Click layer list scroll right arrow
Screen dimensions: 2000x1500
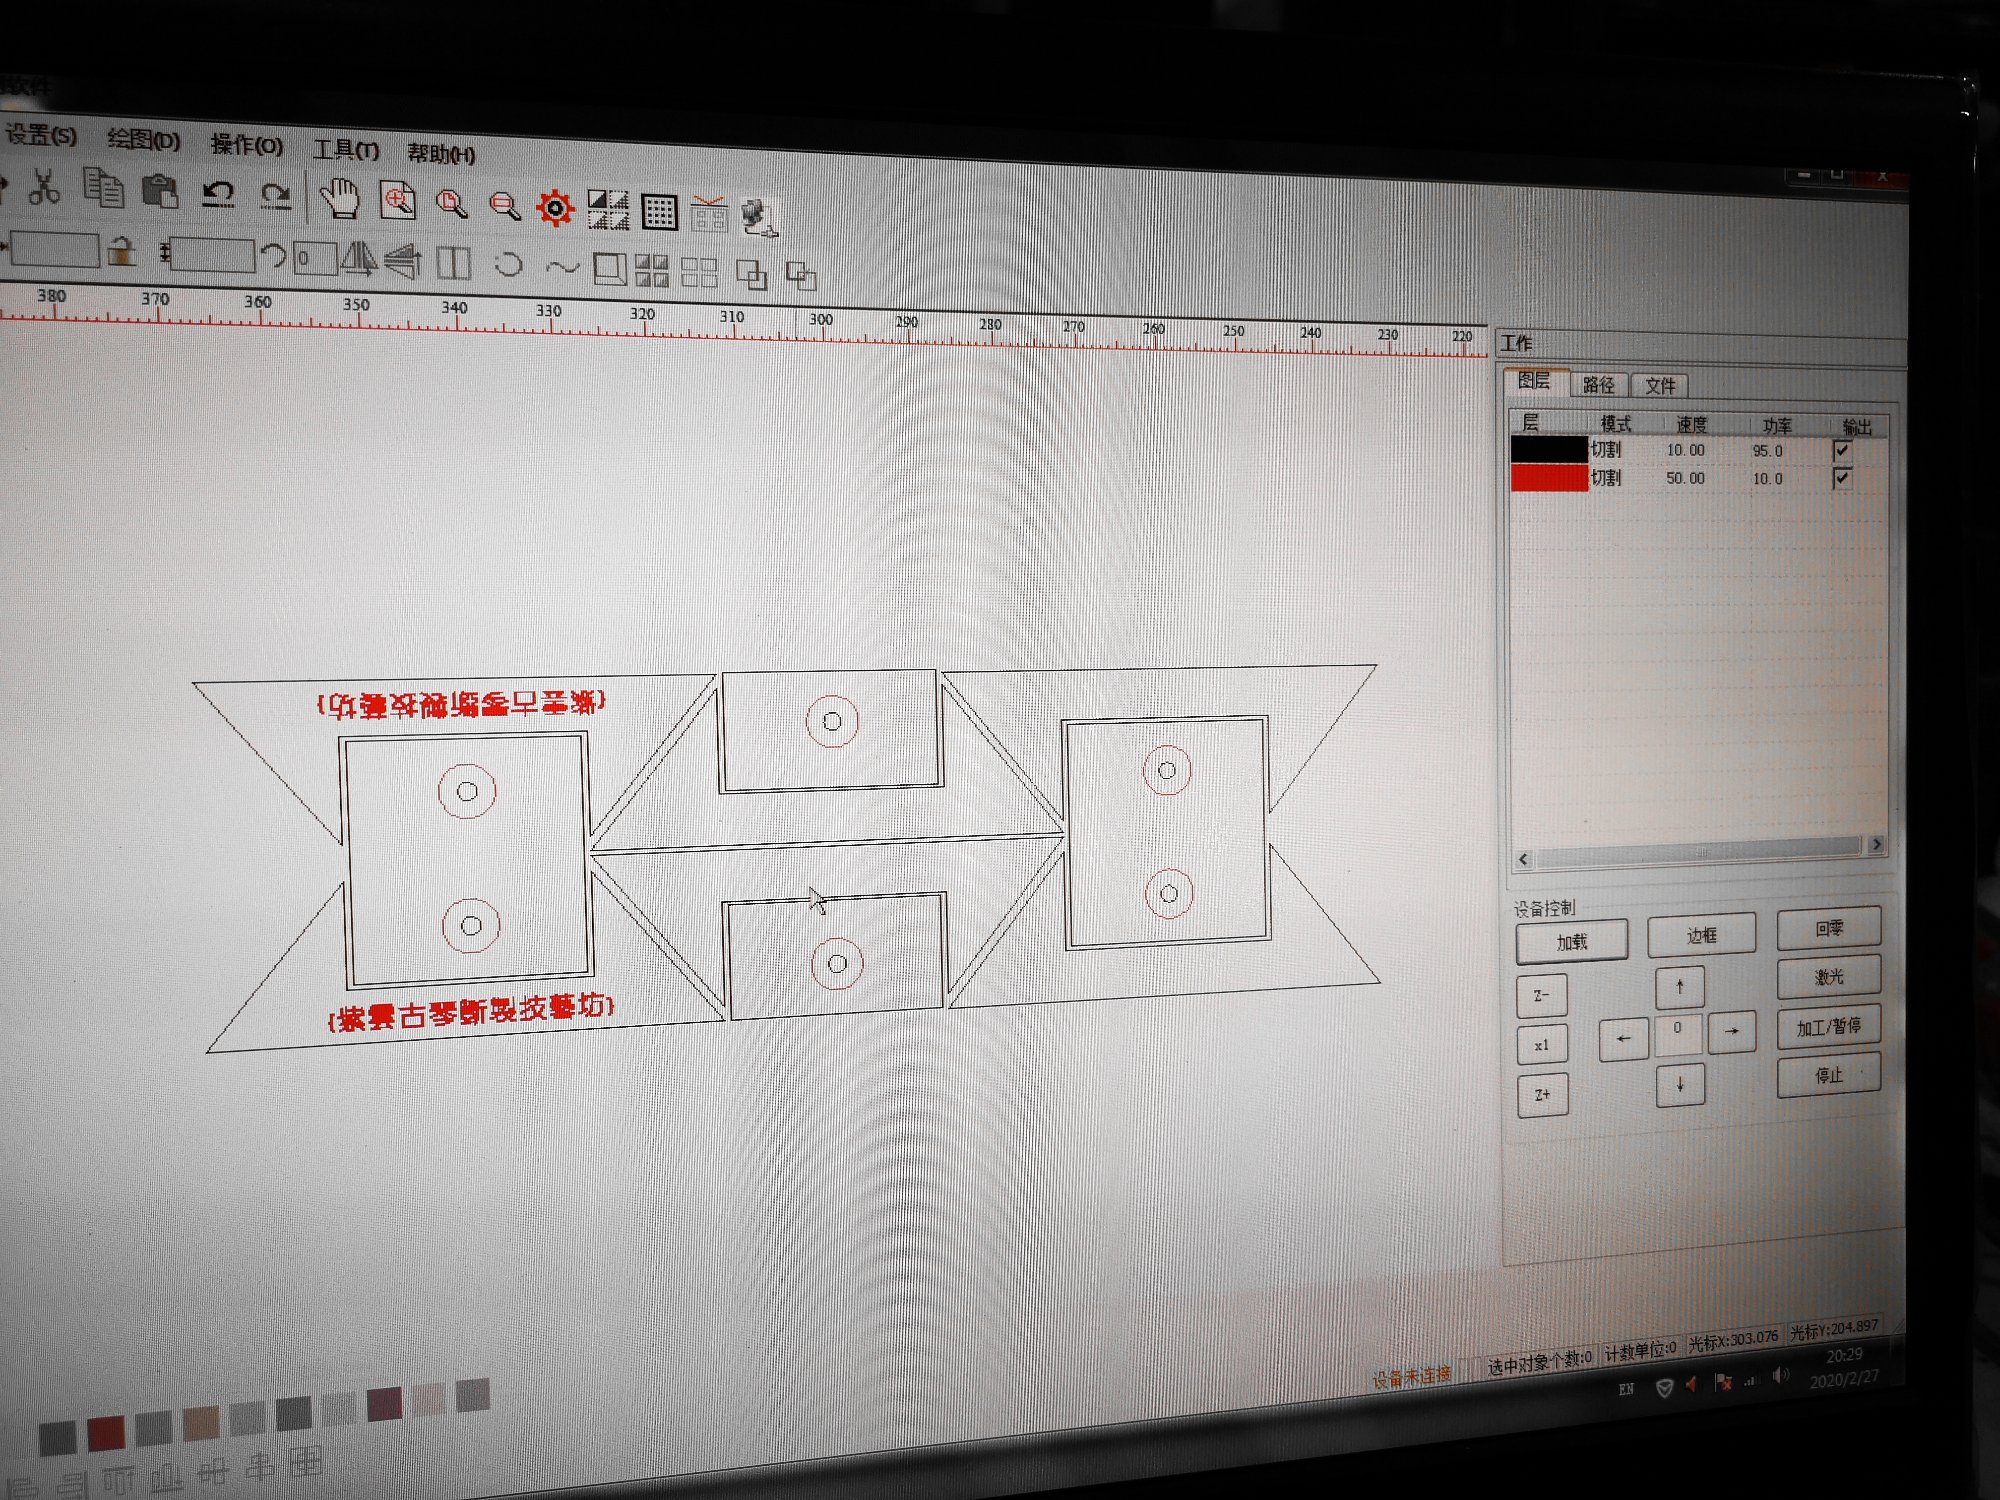coord(1877,845)
